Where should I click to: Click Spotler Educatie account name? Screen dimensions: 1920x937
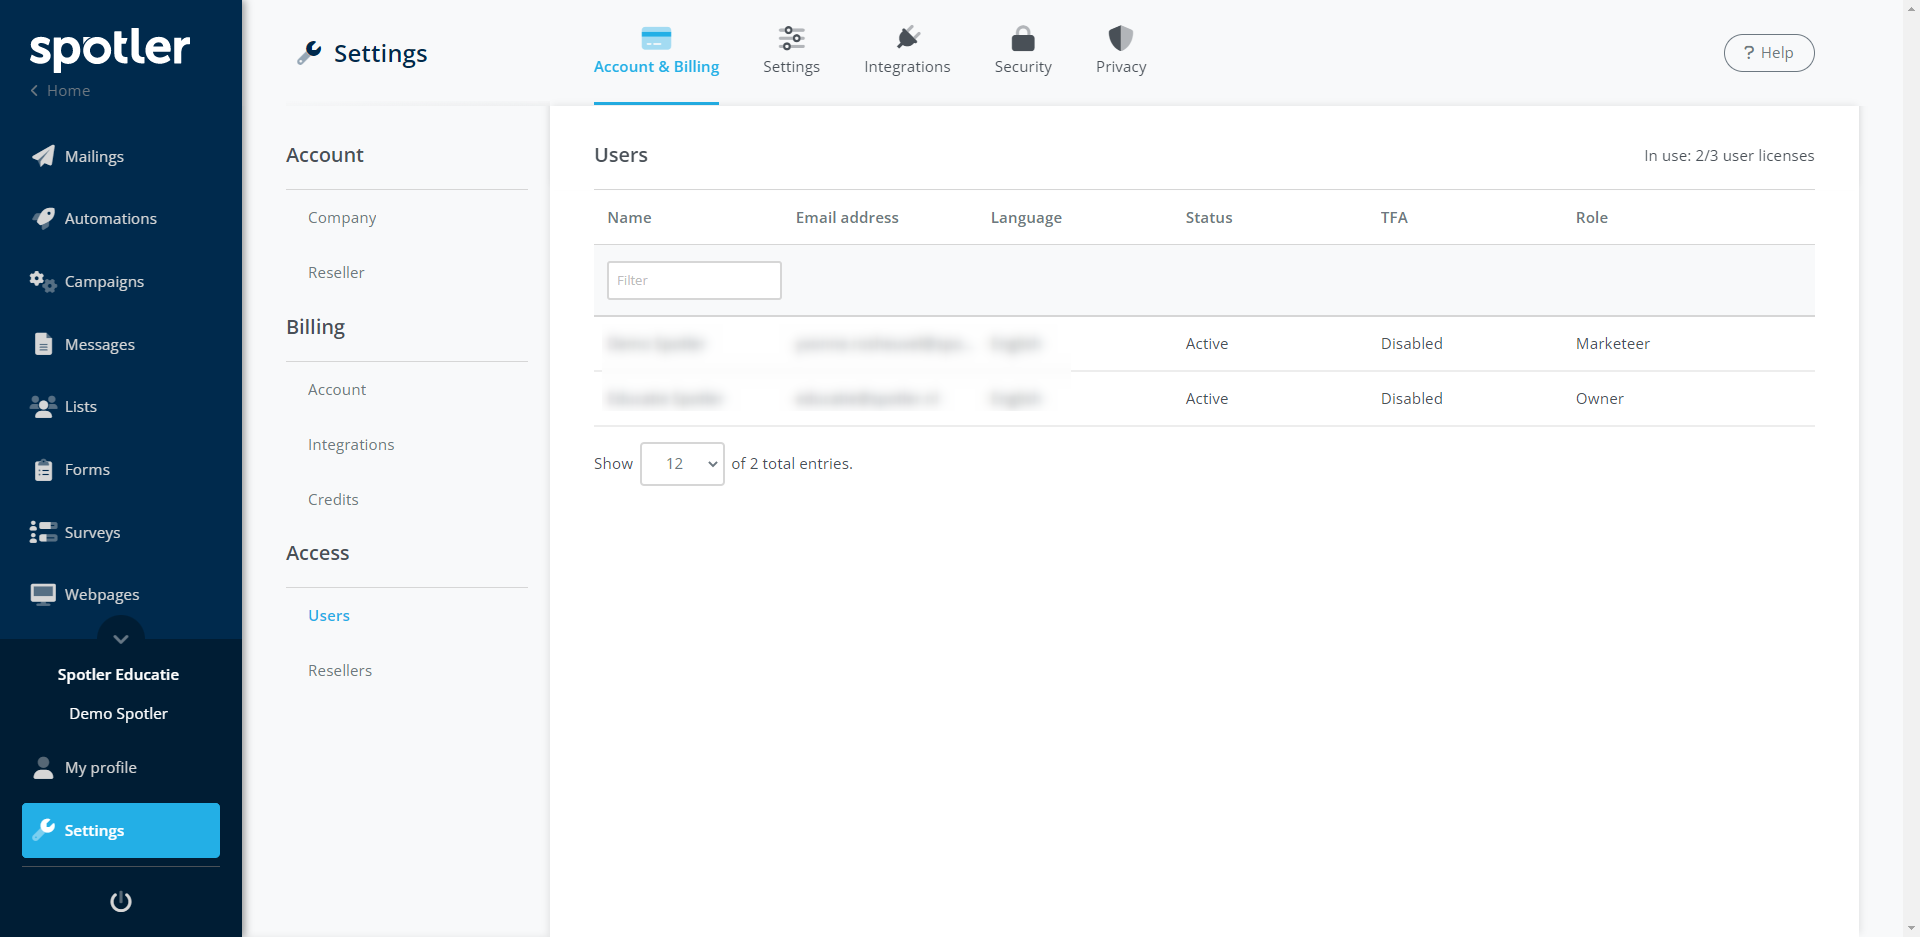(x=118, y=675)
